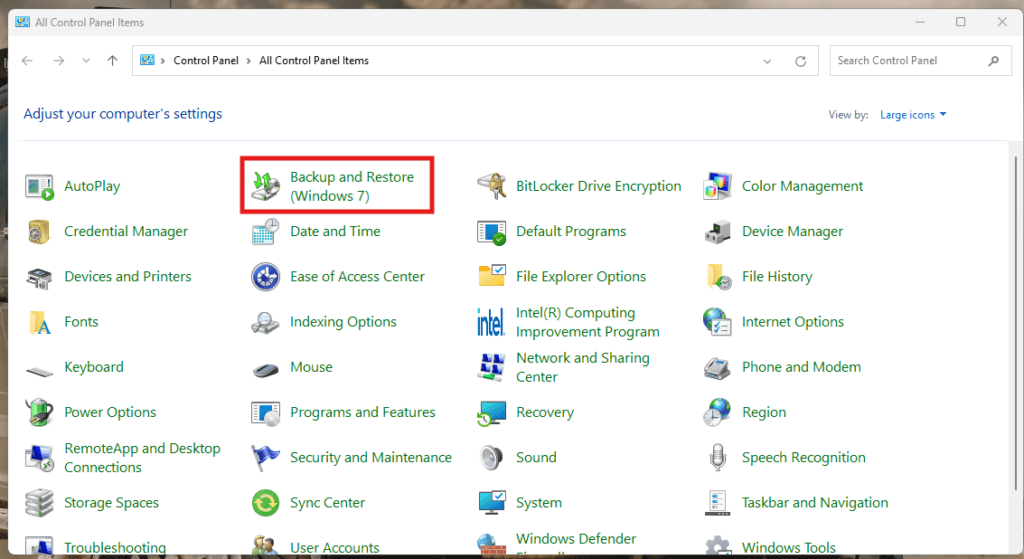This screenshot has width=1024, height=559.
Task: Open the address bar history dropdown arrow
Action: point(767,61)
